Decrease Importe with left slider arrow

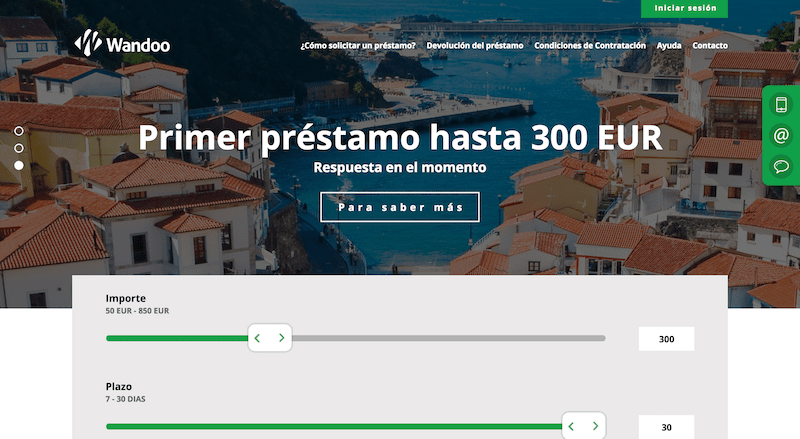point(258,338)
